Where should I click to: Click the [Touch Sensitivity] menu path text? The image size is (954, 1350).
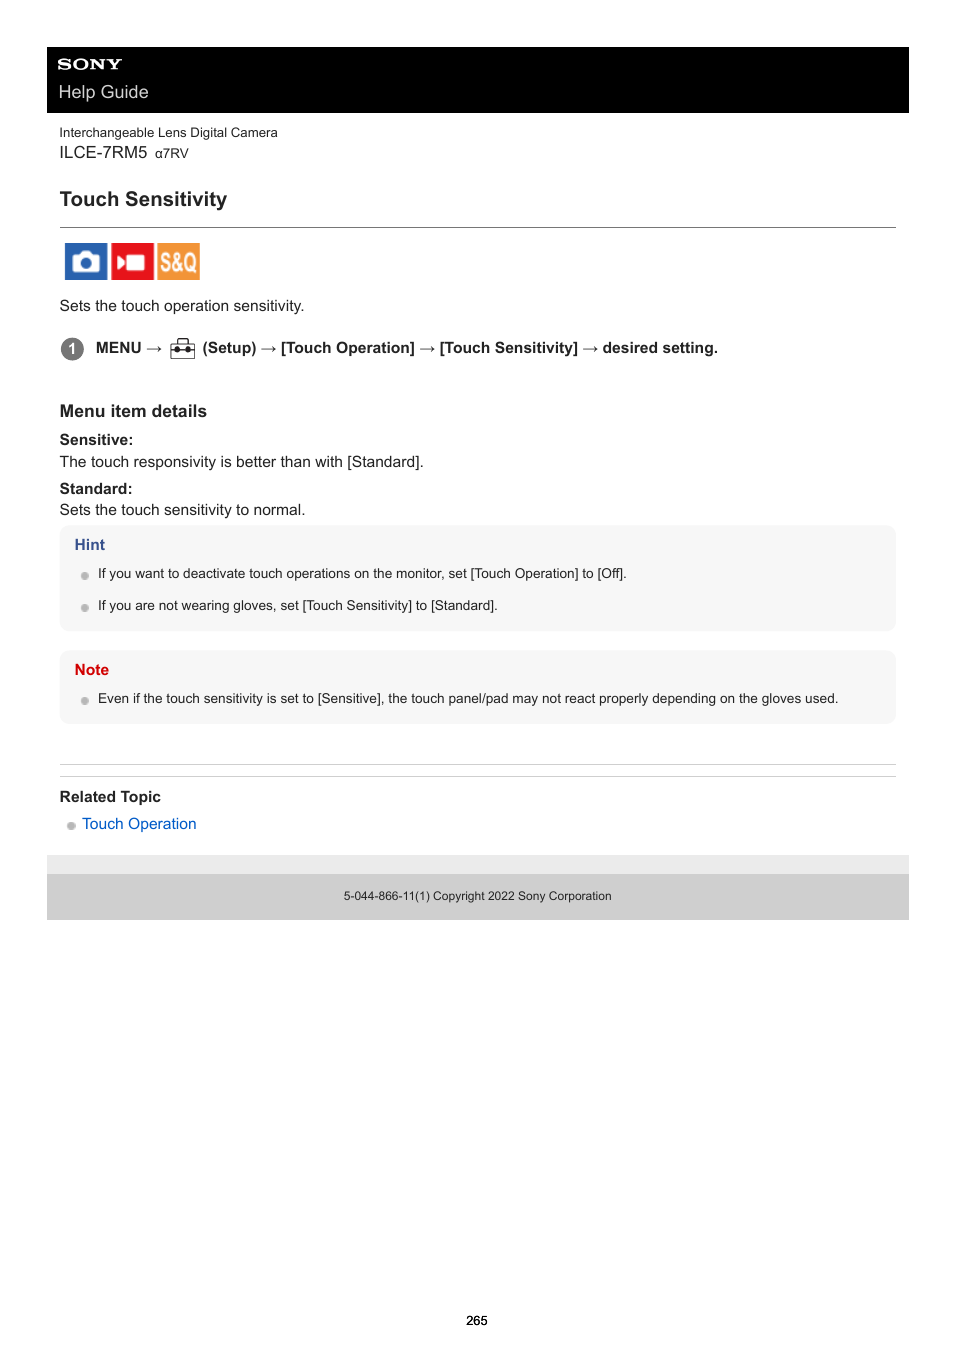tap(509, 348)
